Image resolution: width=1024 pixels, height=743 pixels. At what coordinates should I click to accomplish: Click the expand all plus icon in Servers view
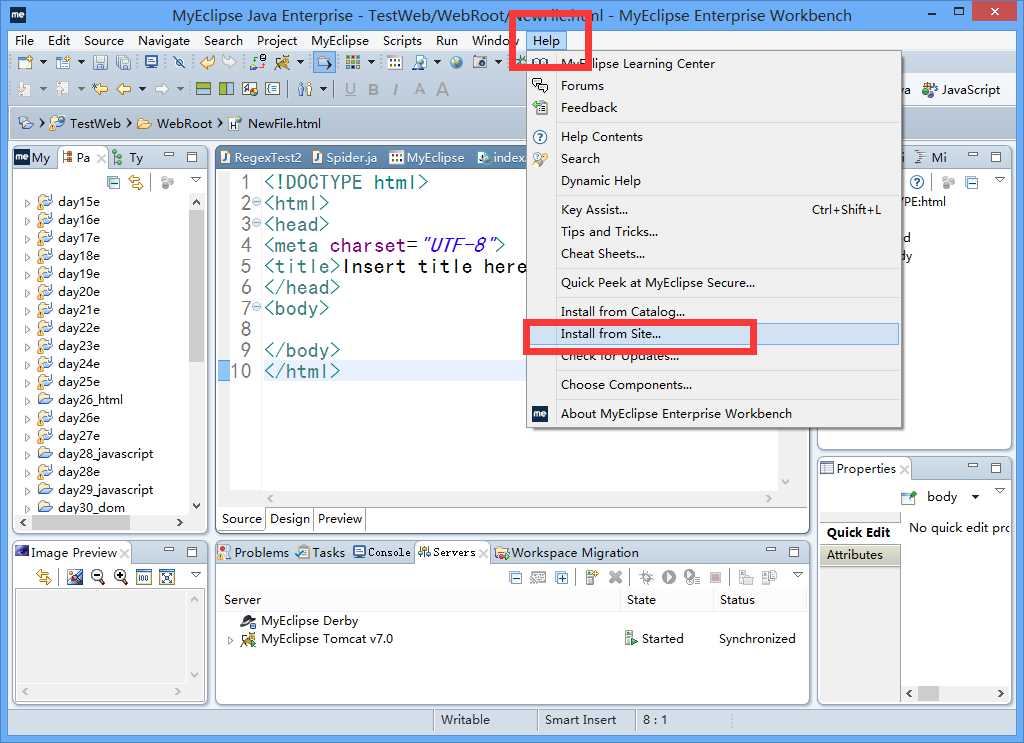[562, 577]
